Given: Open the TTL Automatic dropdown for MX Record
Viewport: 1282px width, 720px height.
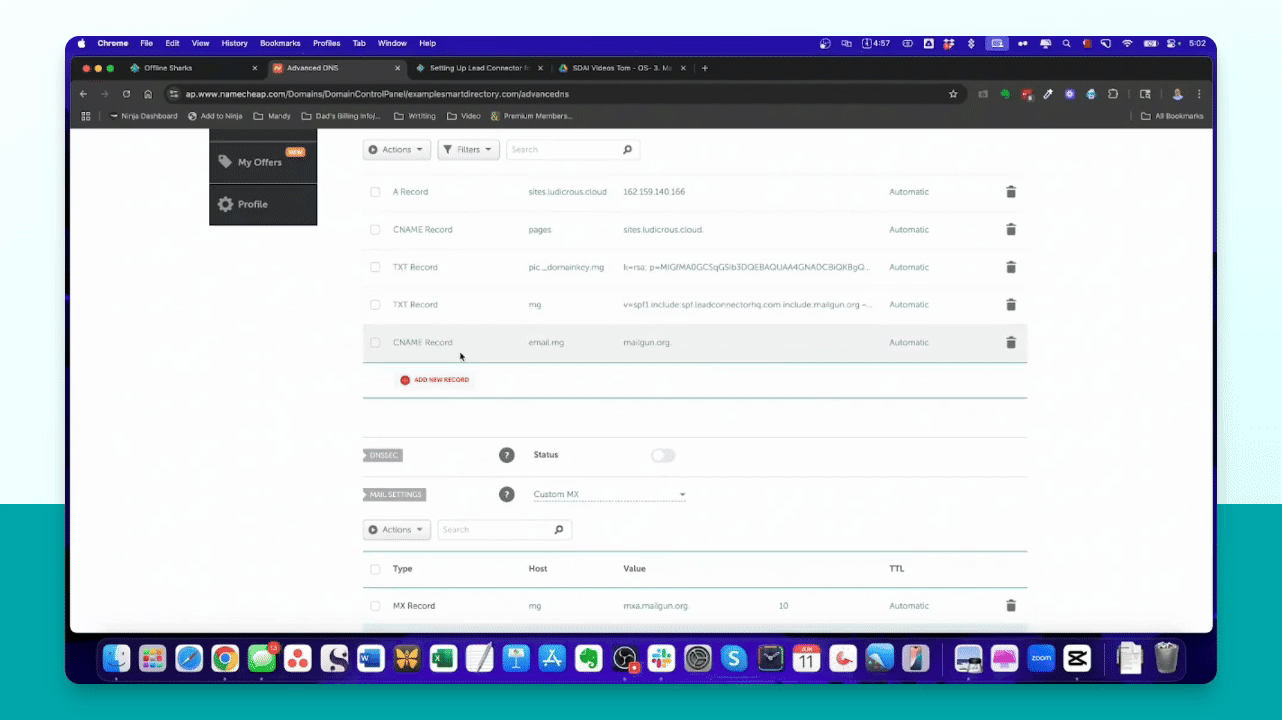Looking at the screenshot, I should (909, 606).
